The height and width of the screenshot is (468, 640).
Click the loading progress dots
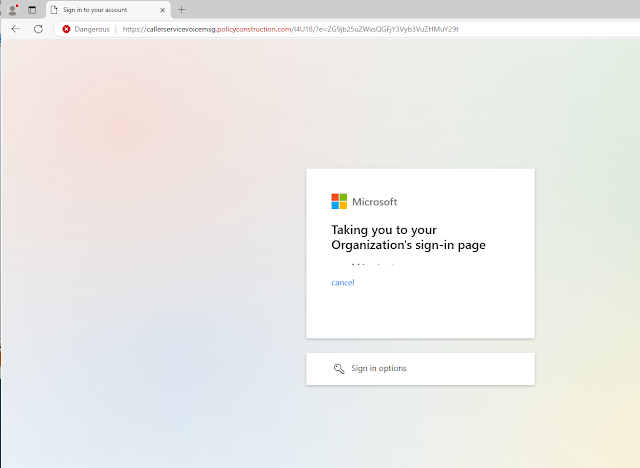pos(373,264)
